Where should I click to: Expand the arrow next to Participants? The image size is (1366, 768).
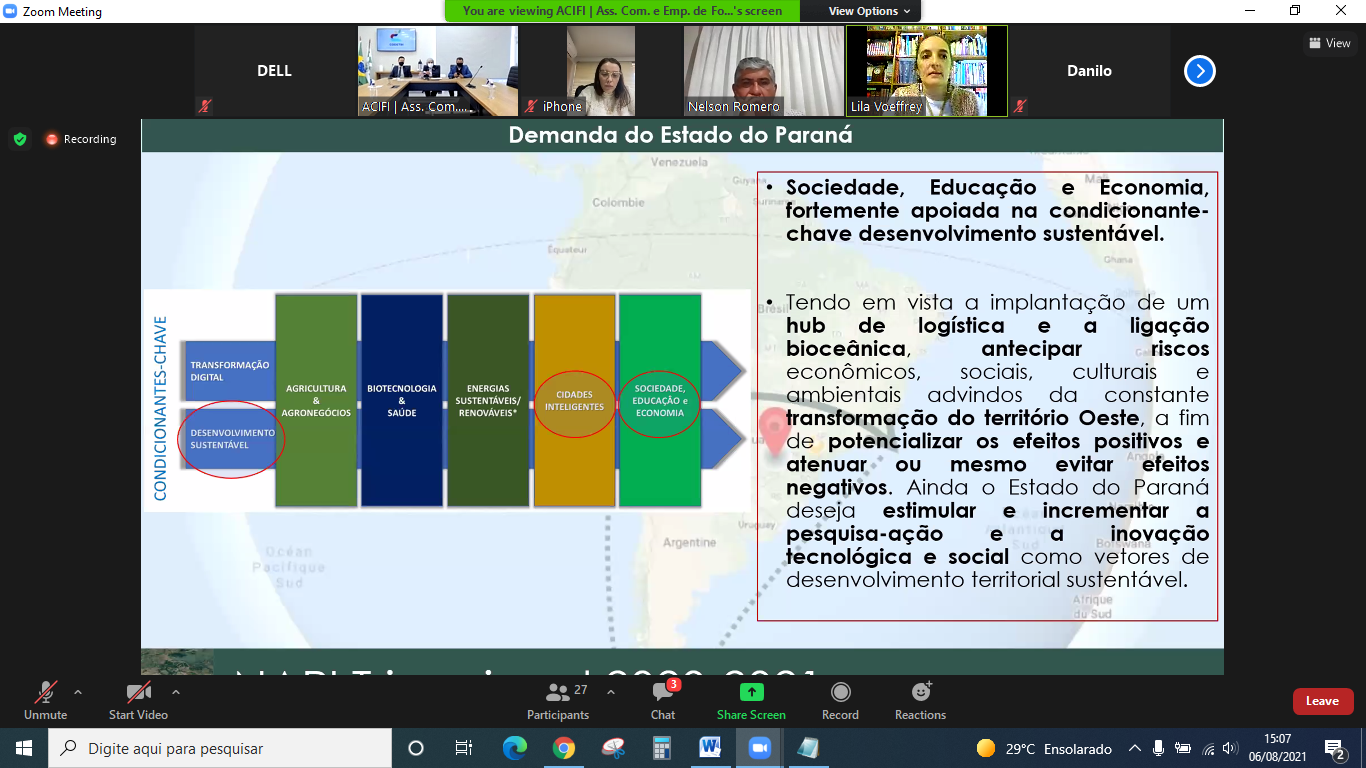click(611, 692)
